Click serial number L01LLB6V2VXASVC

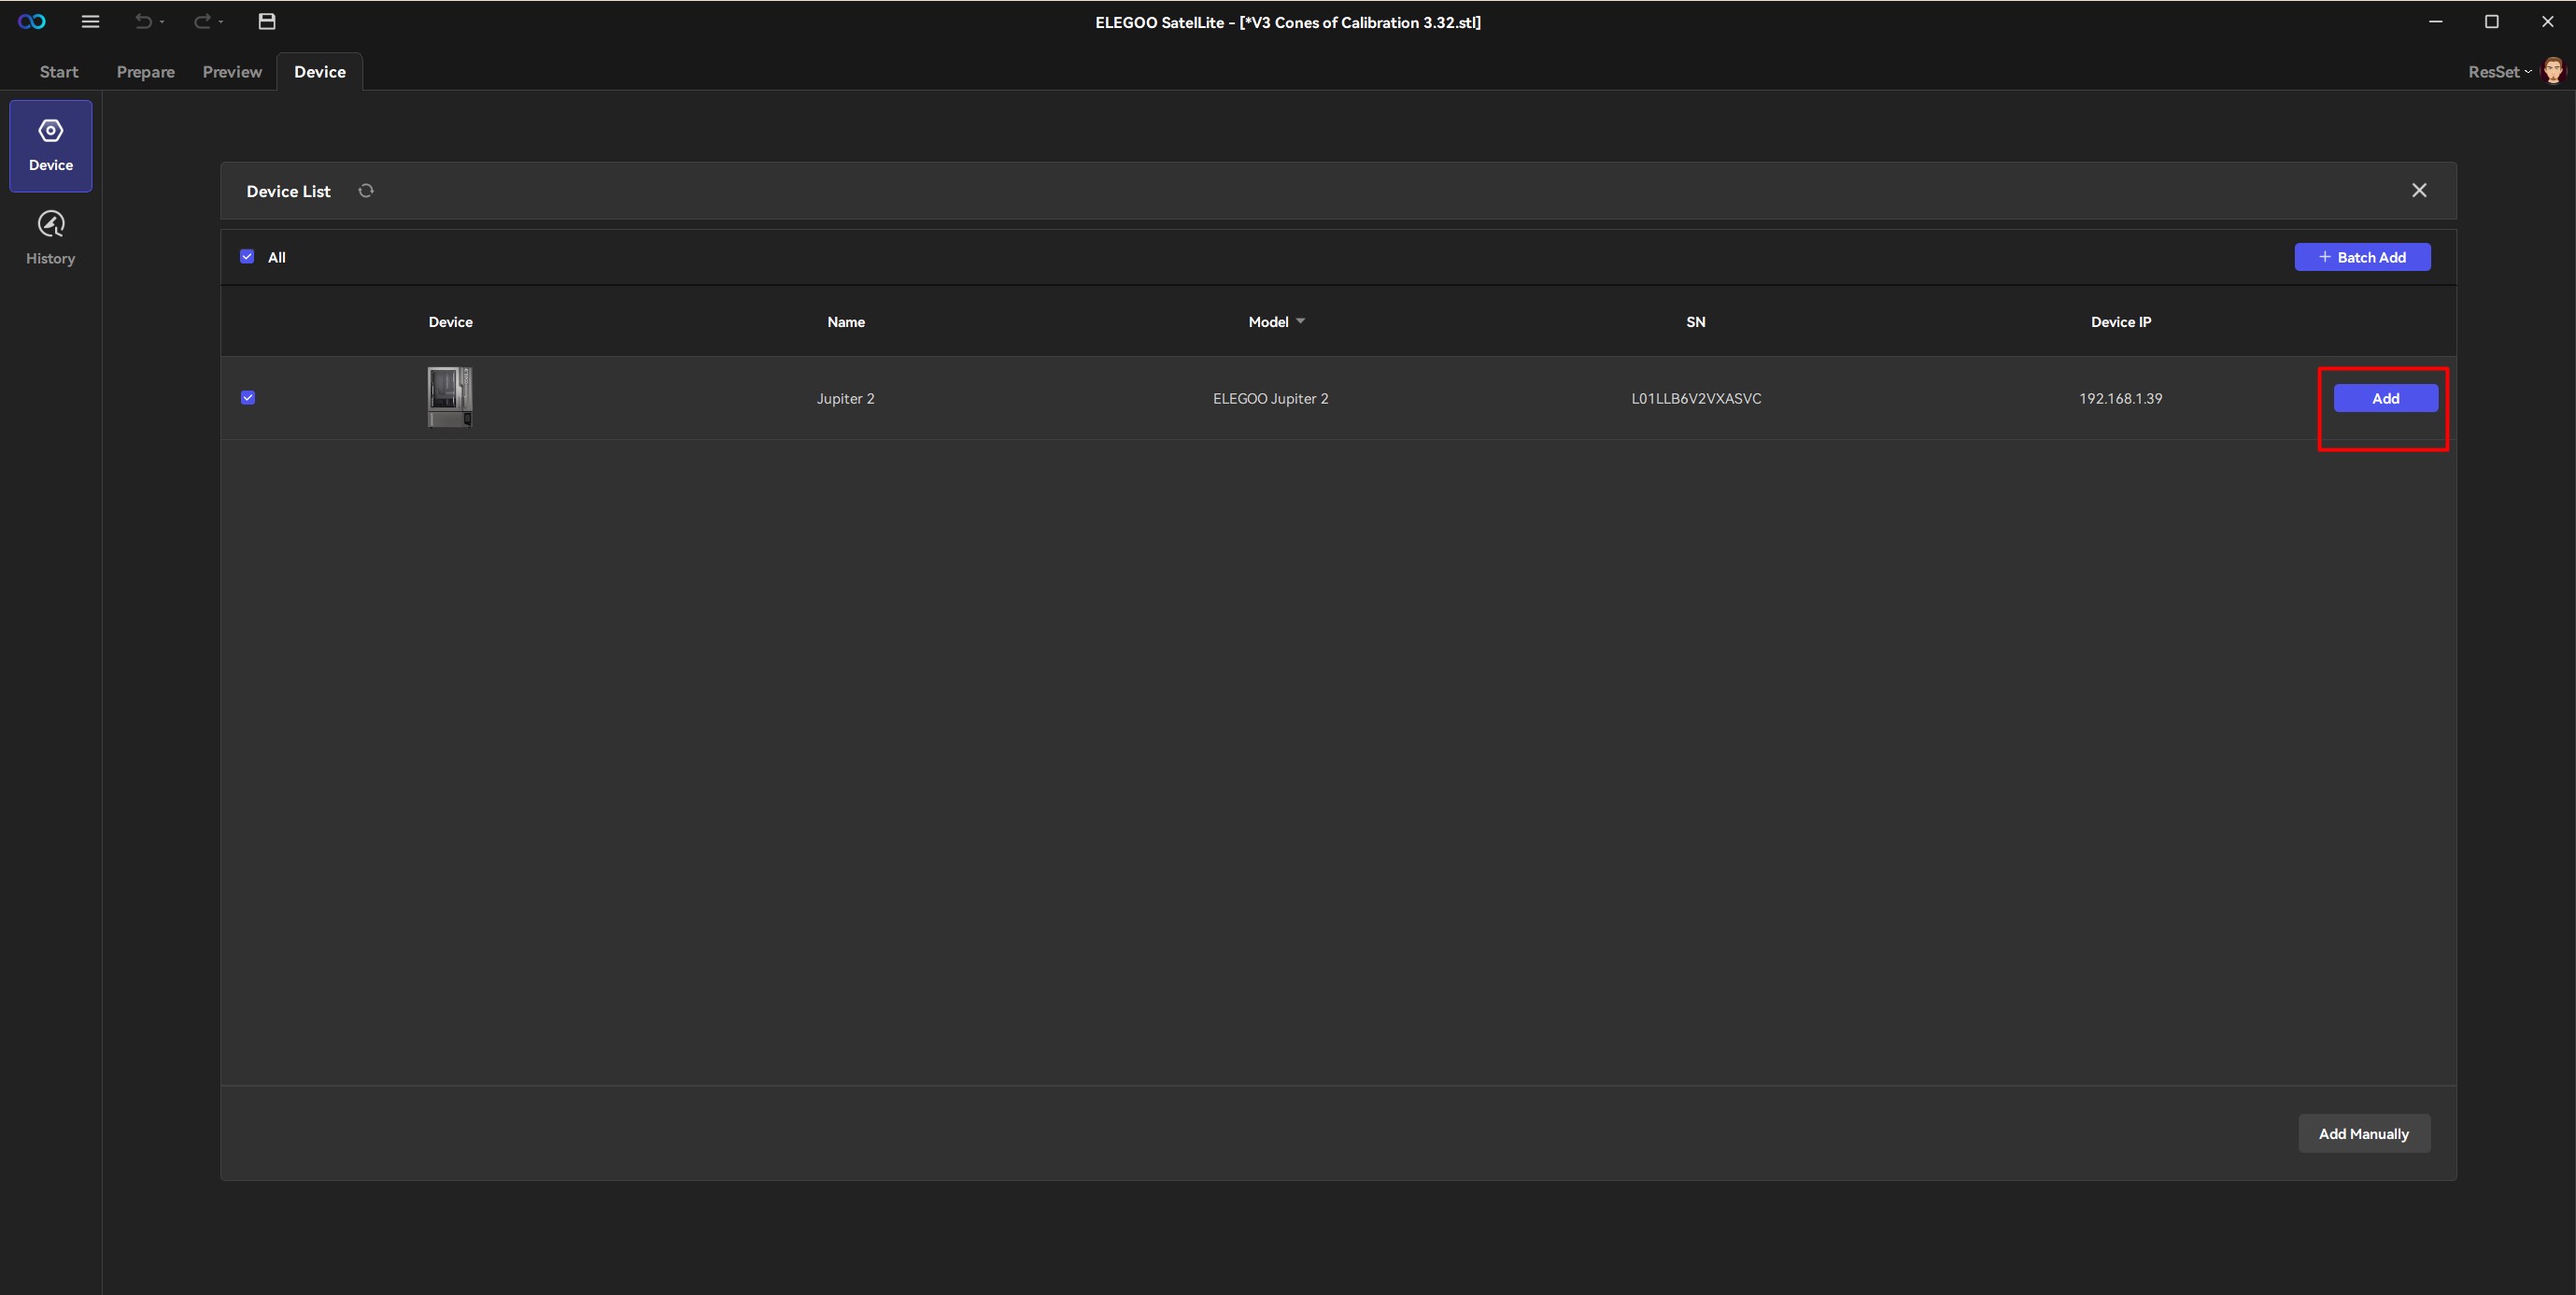1696,398
